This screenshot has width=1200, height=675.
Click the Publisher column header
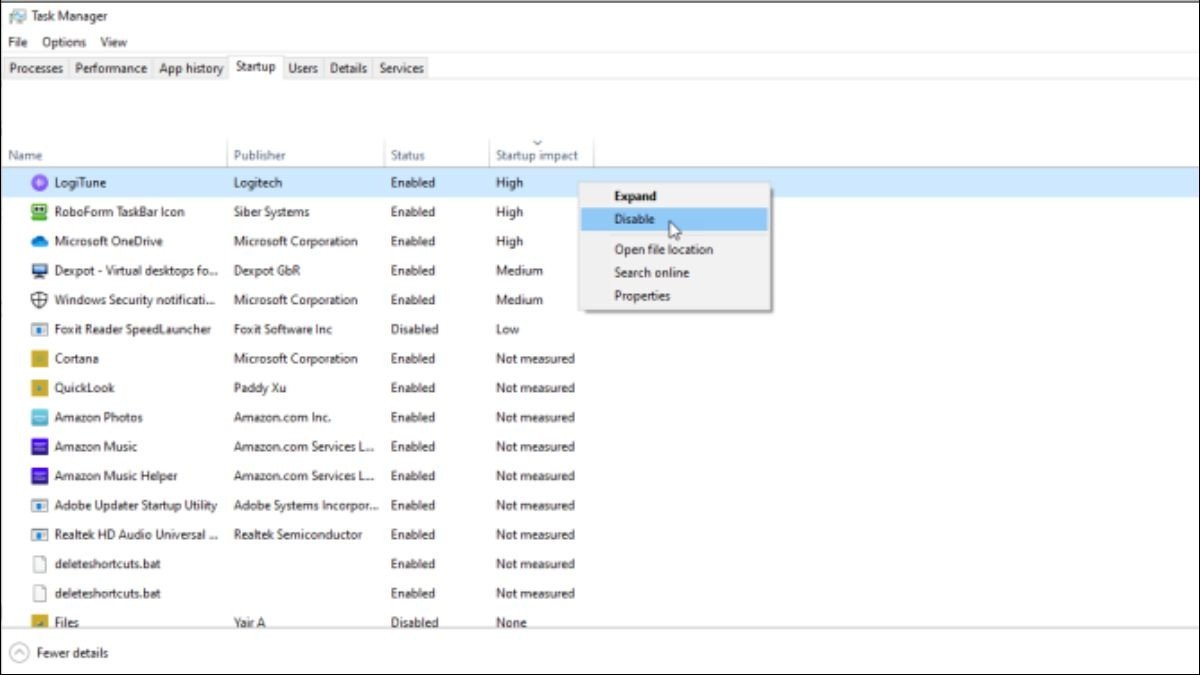259,155
